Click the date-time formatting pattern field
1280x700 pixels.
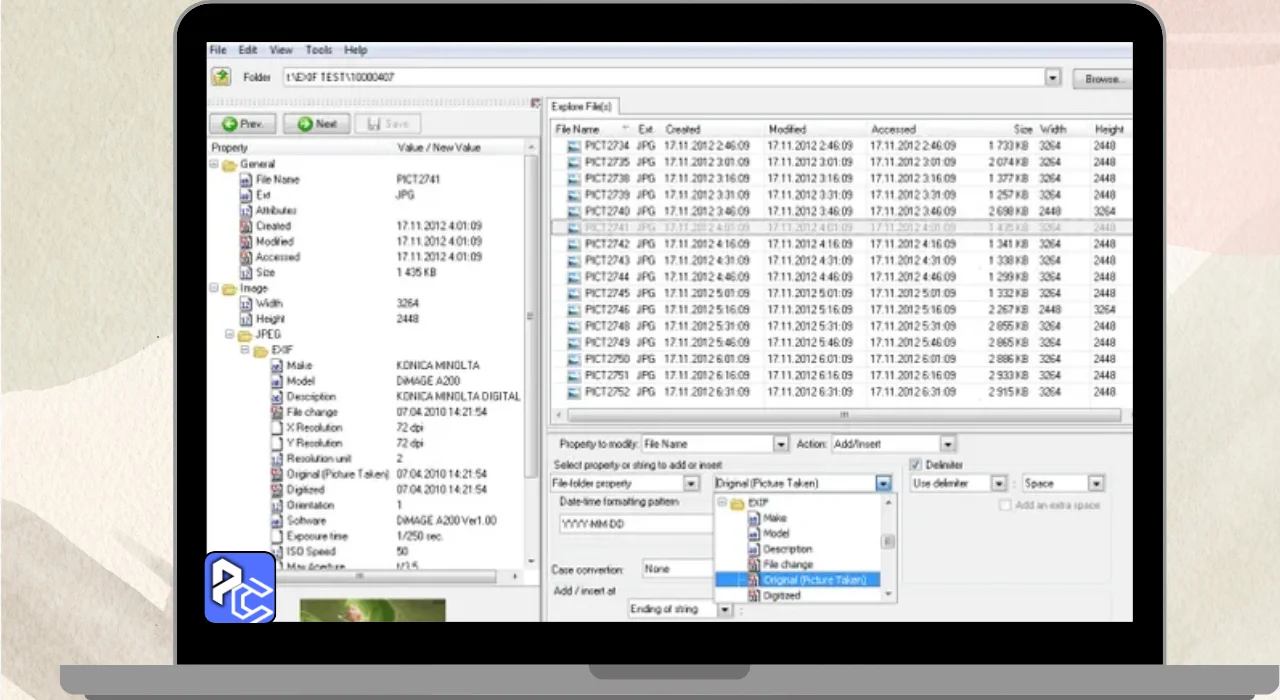coord(632,524)
